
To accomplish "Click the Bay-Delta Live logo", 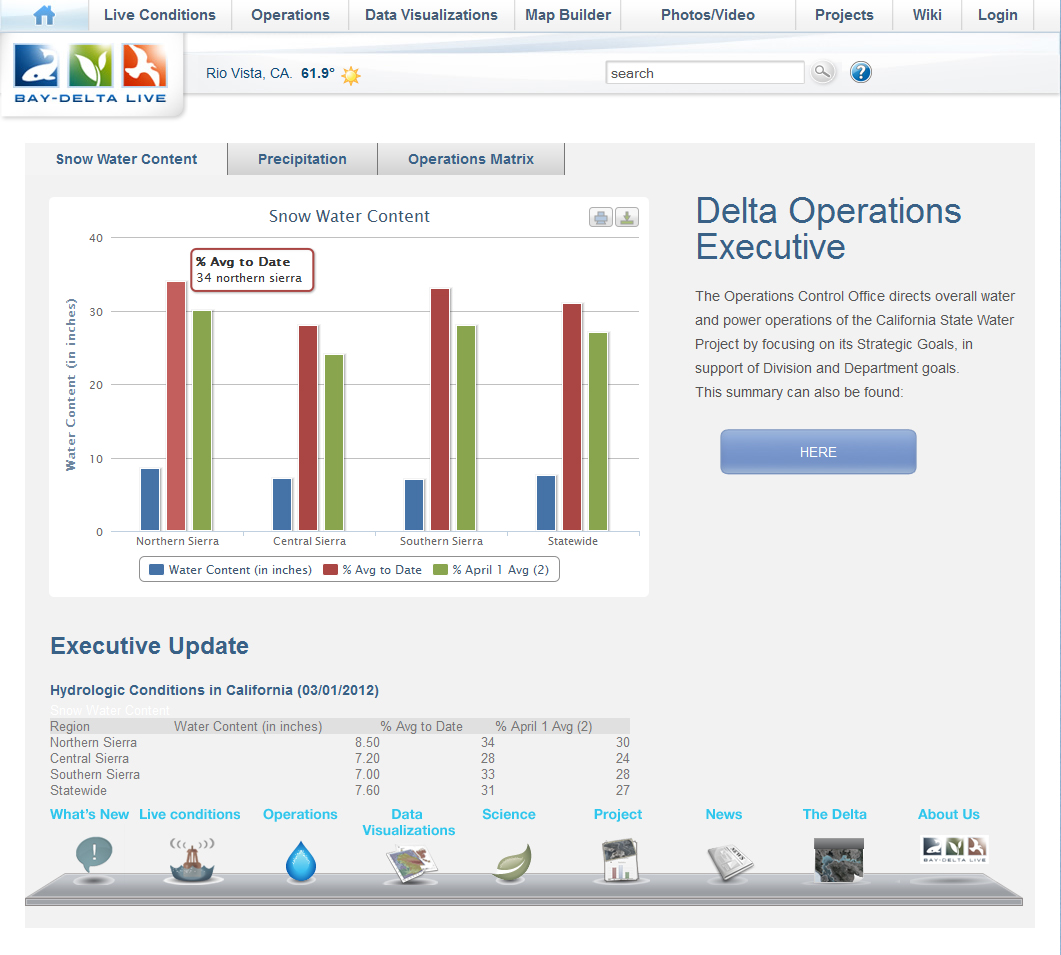I will pos(90,74).
